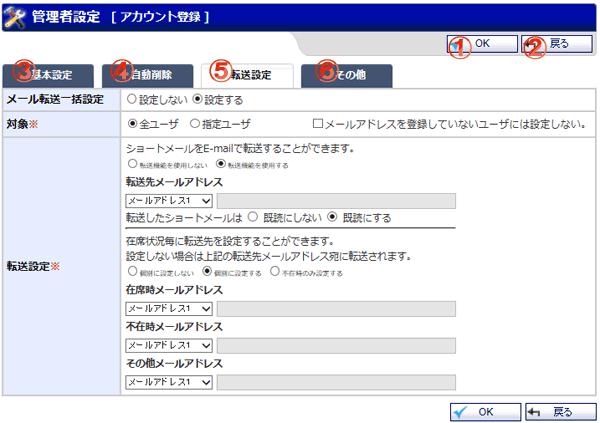Click the title text 管理者設定 [アカウント登録]
The height and width of the screenshot is (423, 600).
click(120, 17)
